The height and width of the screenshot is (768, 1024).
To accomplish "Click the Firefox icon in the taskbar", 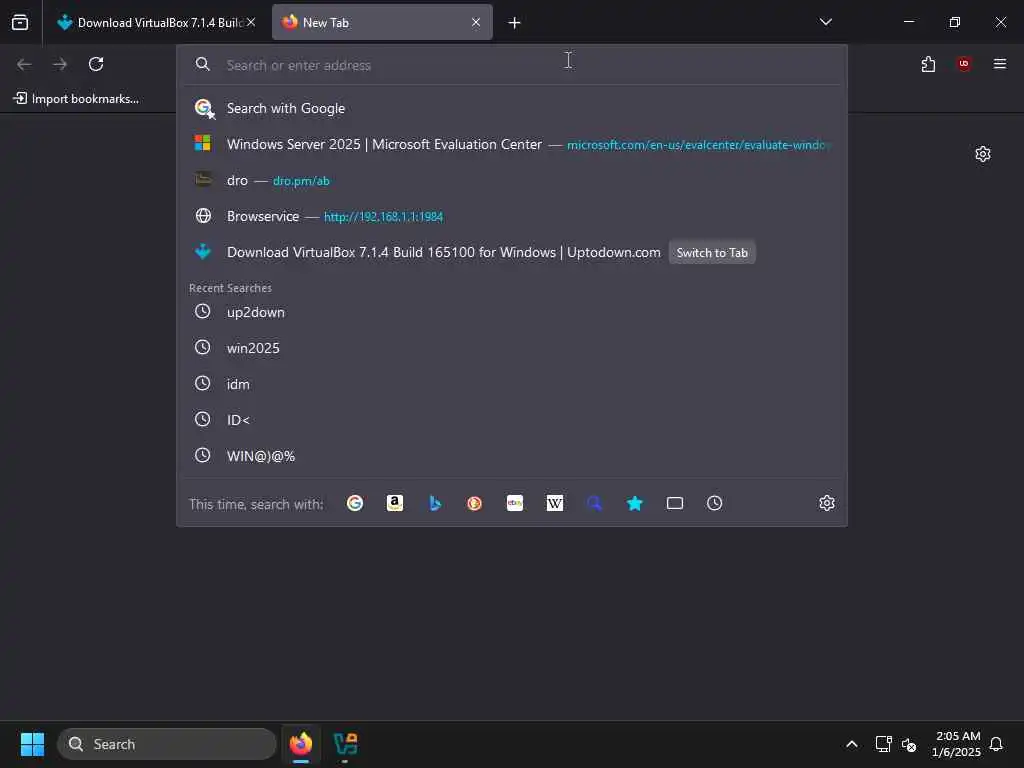I will [x=301, y=744].
